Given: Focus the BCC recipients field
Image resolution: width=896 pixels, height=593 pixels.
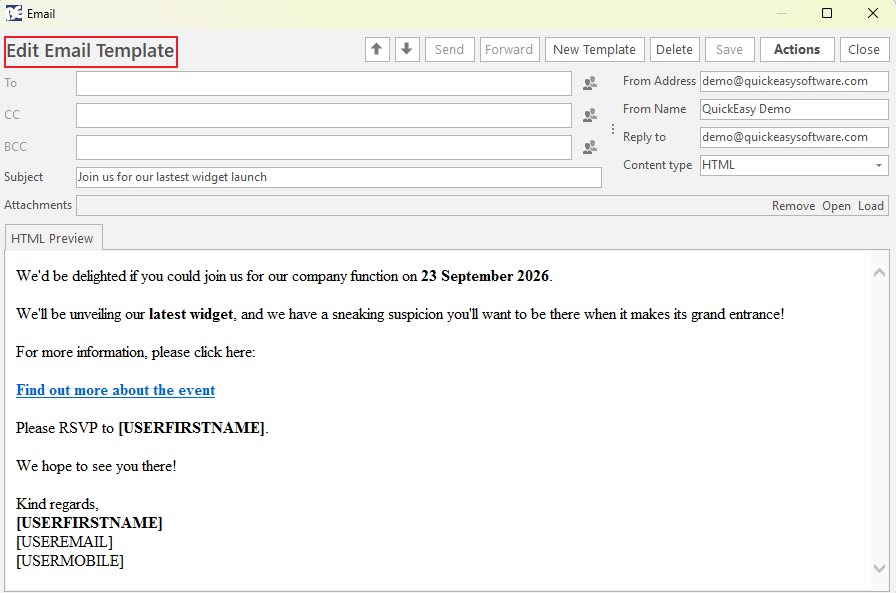Looking at the screenshot, I should click(x=323, y=147).
